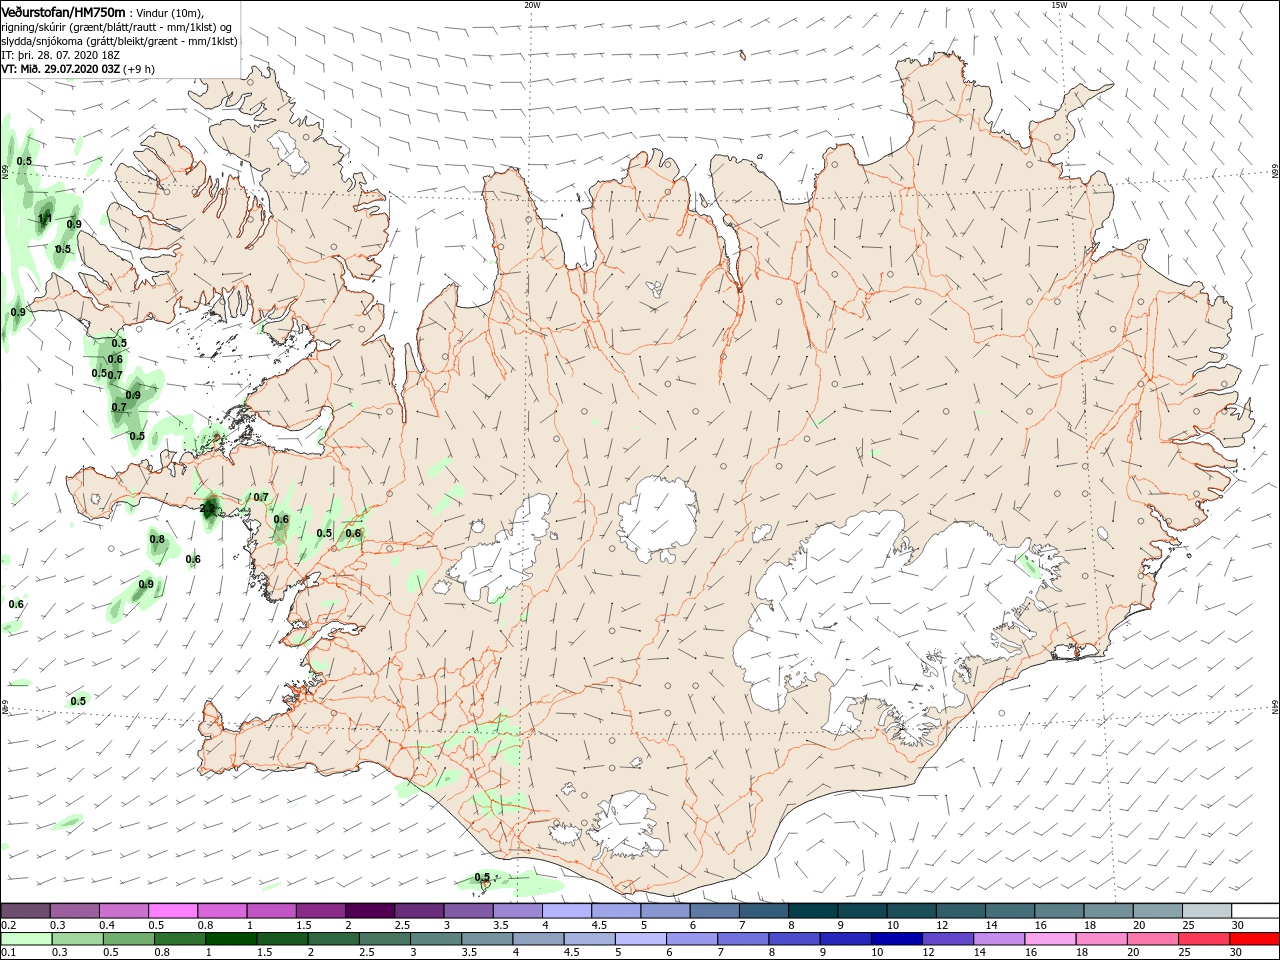Screen dimensions: 1280x960
Task: Select the darkest green 1 mm rain swatch
Action: point(230,939)
